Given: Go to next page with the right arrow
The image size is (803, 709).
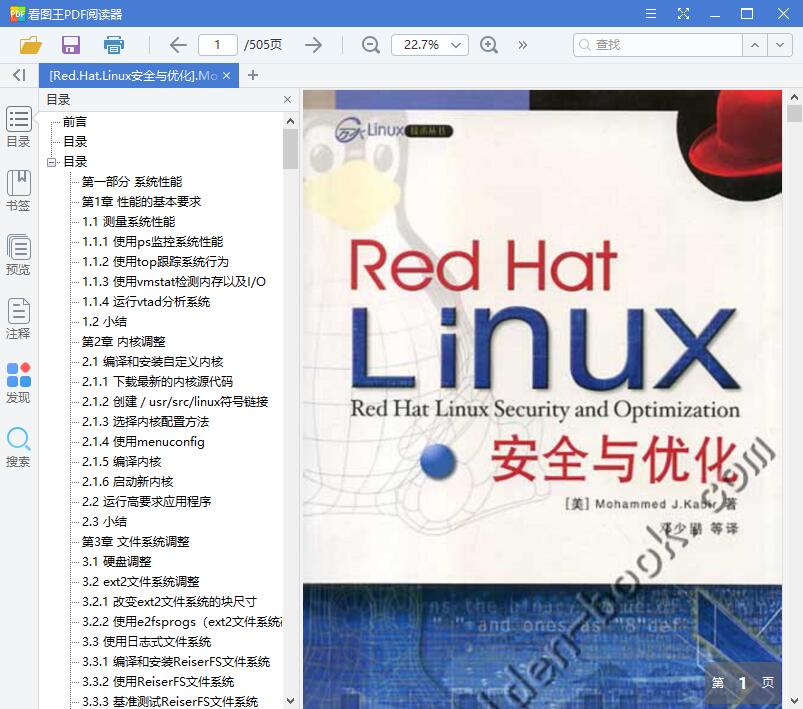Looking at the screenshot, I should (313, 45).
